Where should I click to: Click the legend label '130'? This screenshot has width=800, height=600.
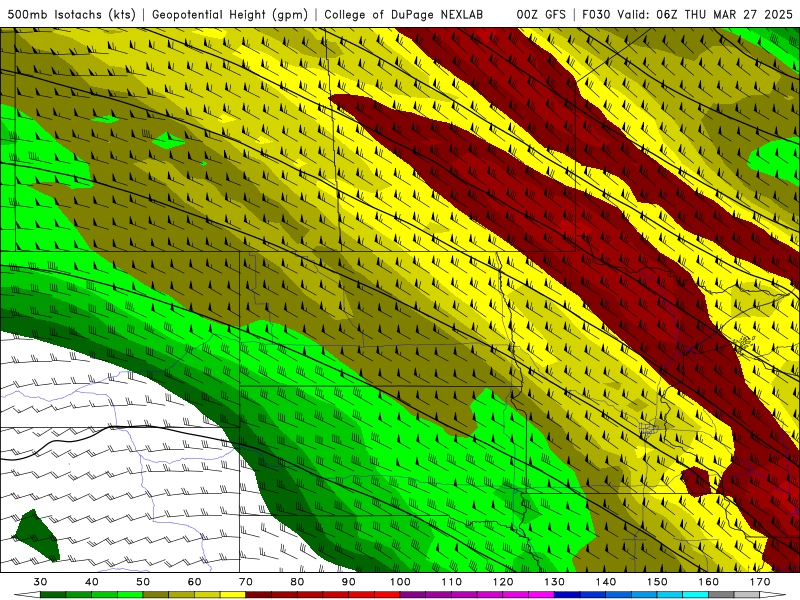click(554, 582)
